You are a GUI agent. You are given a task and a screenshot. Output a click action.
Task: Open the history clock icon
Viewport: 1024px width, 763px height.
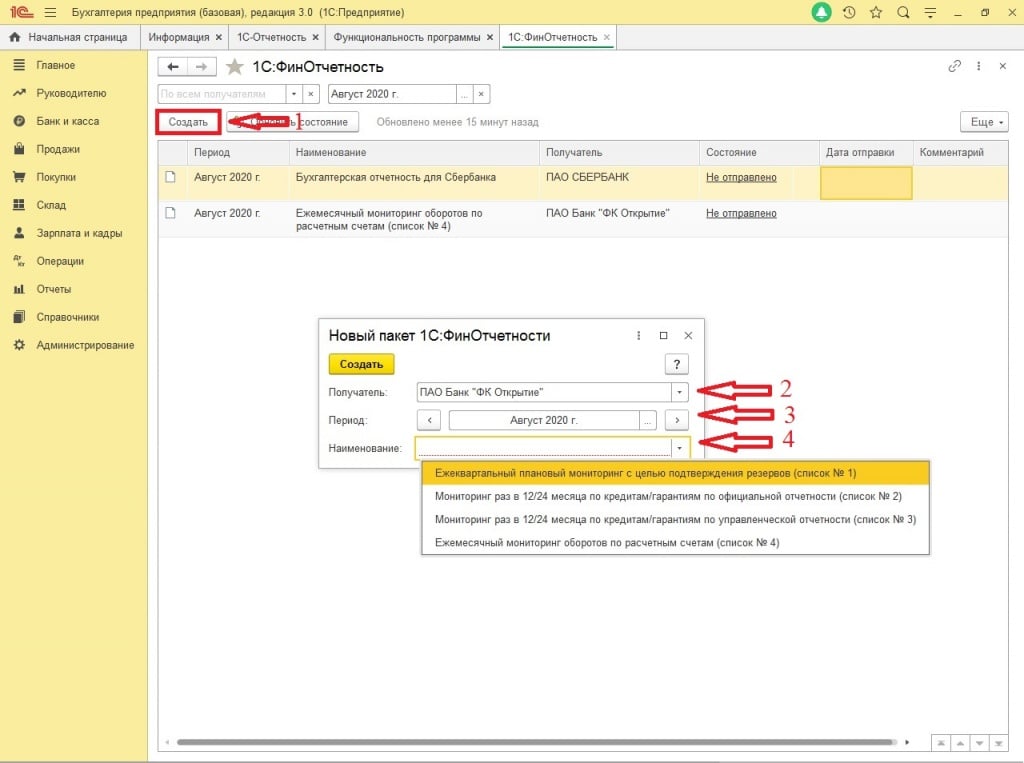[x=849, y=13]
